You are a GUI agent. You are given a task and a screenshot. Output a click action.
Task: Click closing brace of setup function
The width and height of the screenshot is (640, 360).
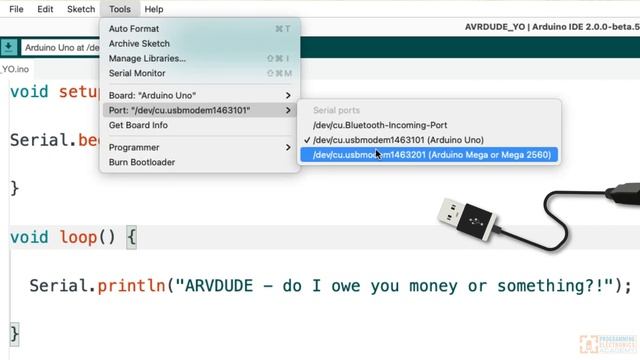click(14, 189)
